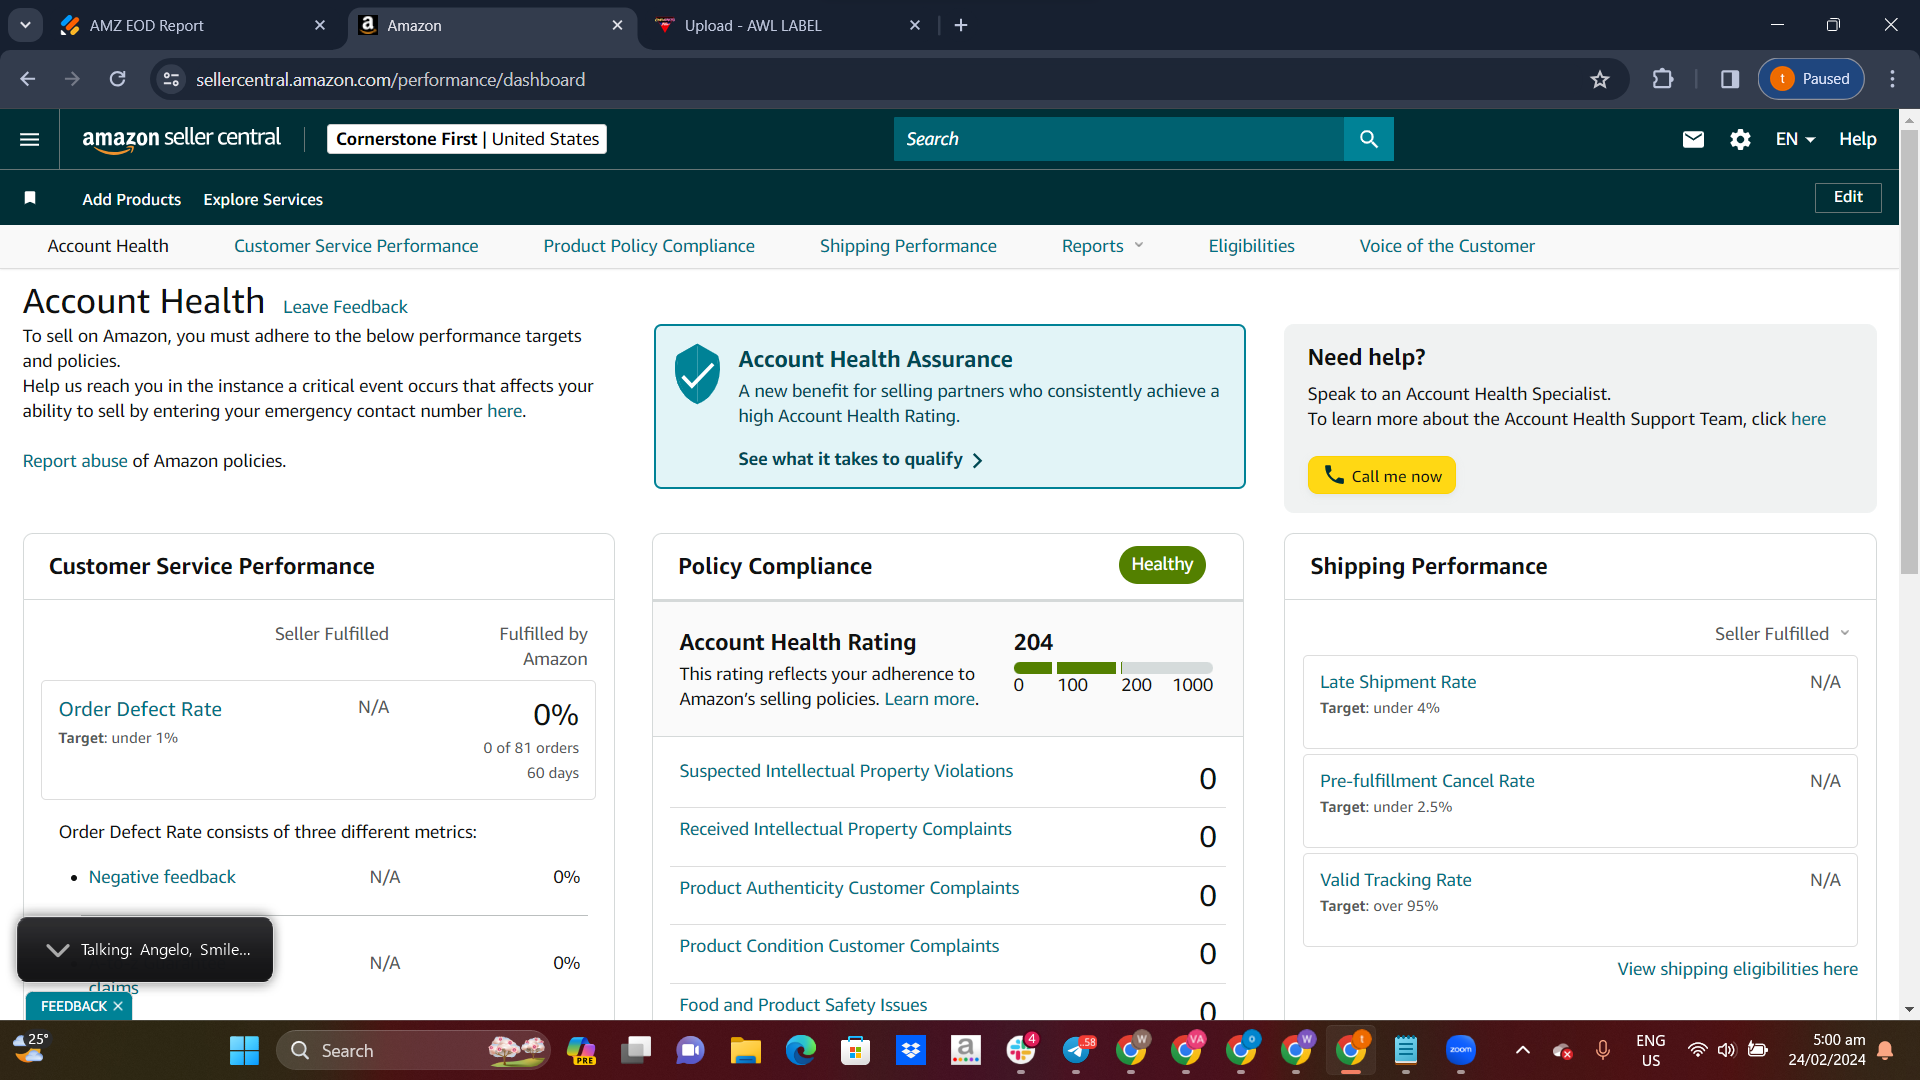The image size is (1920, 1080).
Task: Open the Negative feedback link
Action: pos(162,877)
